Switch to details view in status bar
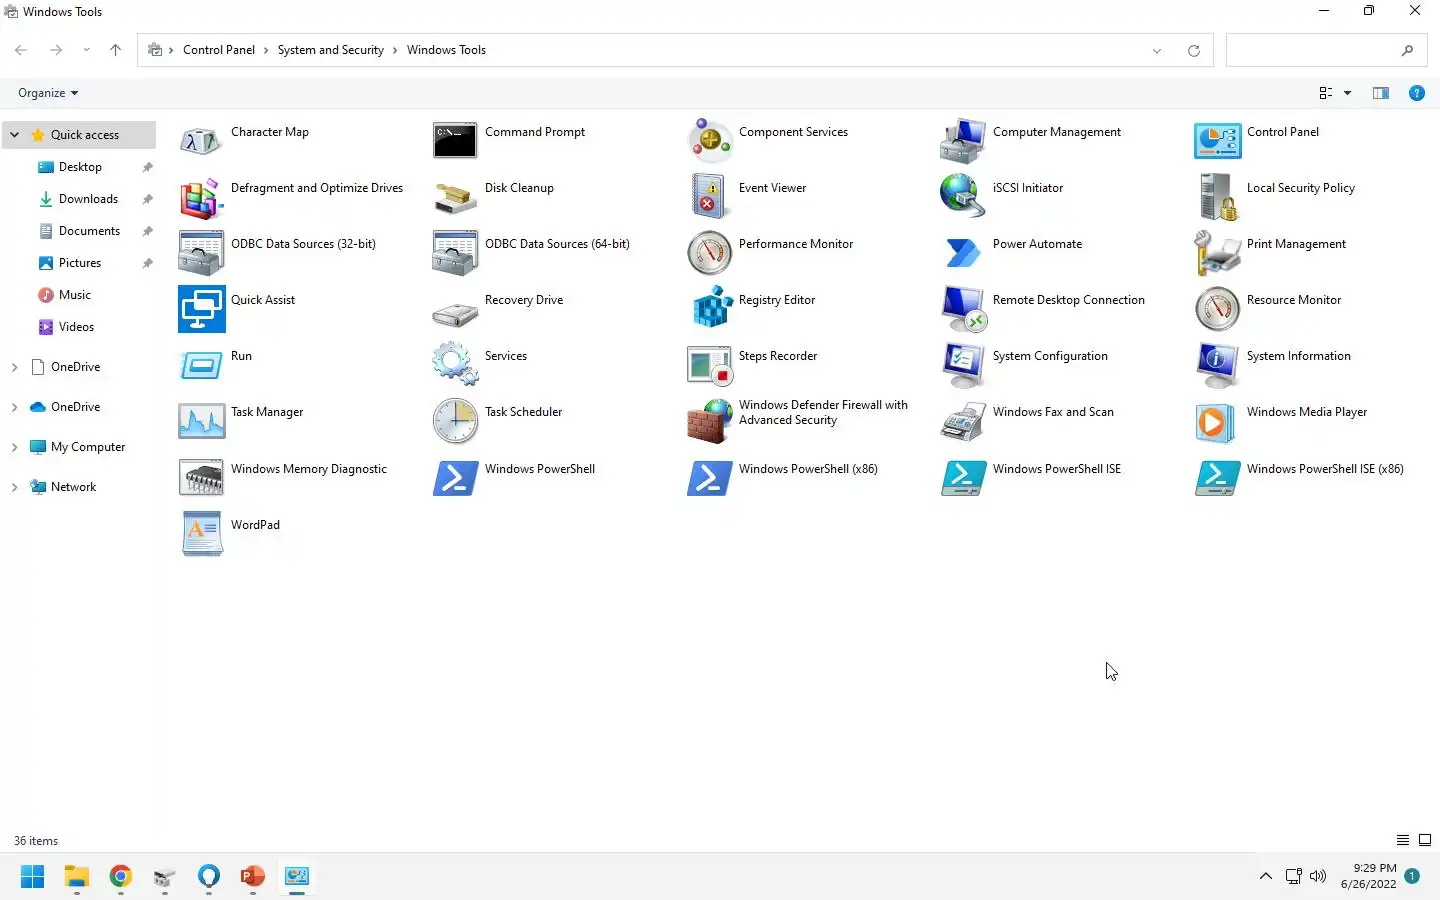This screenshot has width=1440, height=900. [x=1403, y=841]
